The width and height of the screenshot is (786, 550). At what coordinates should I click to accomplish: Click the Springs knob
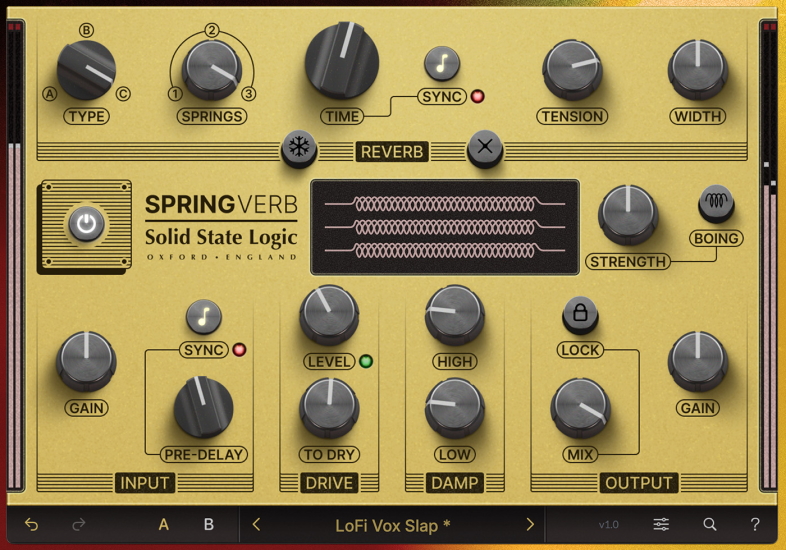point(212,69)
